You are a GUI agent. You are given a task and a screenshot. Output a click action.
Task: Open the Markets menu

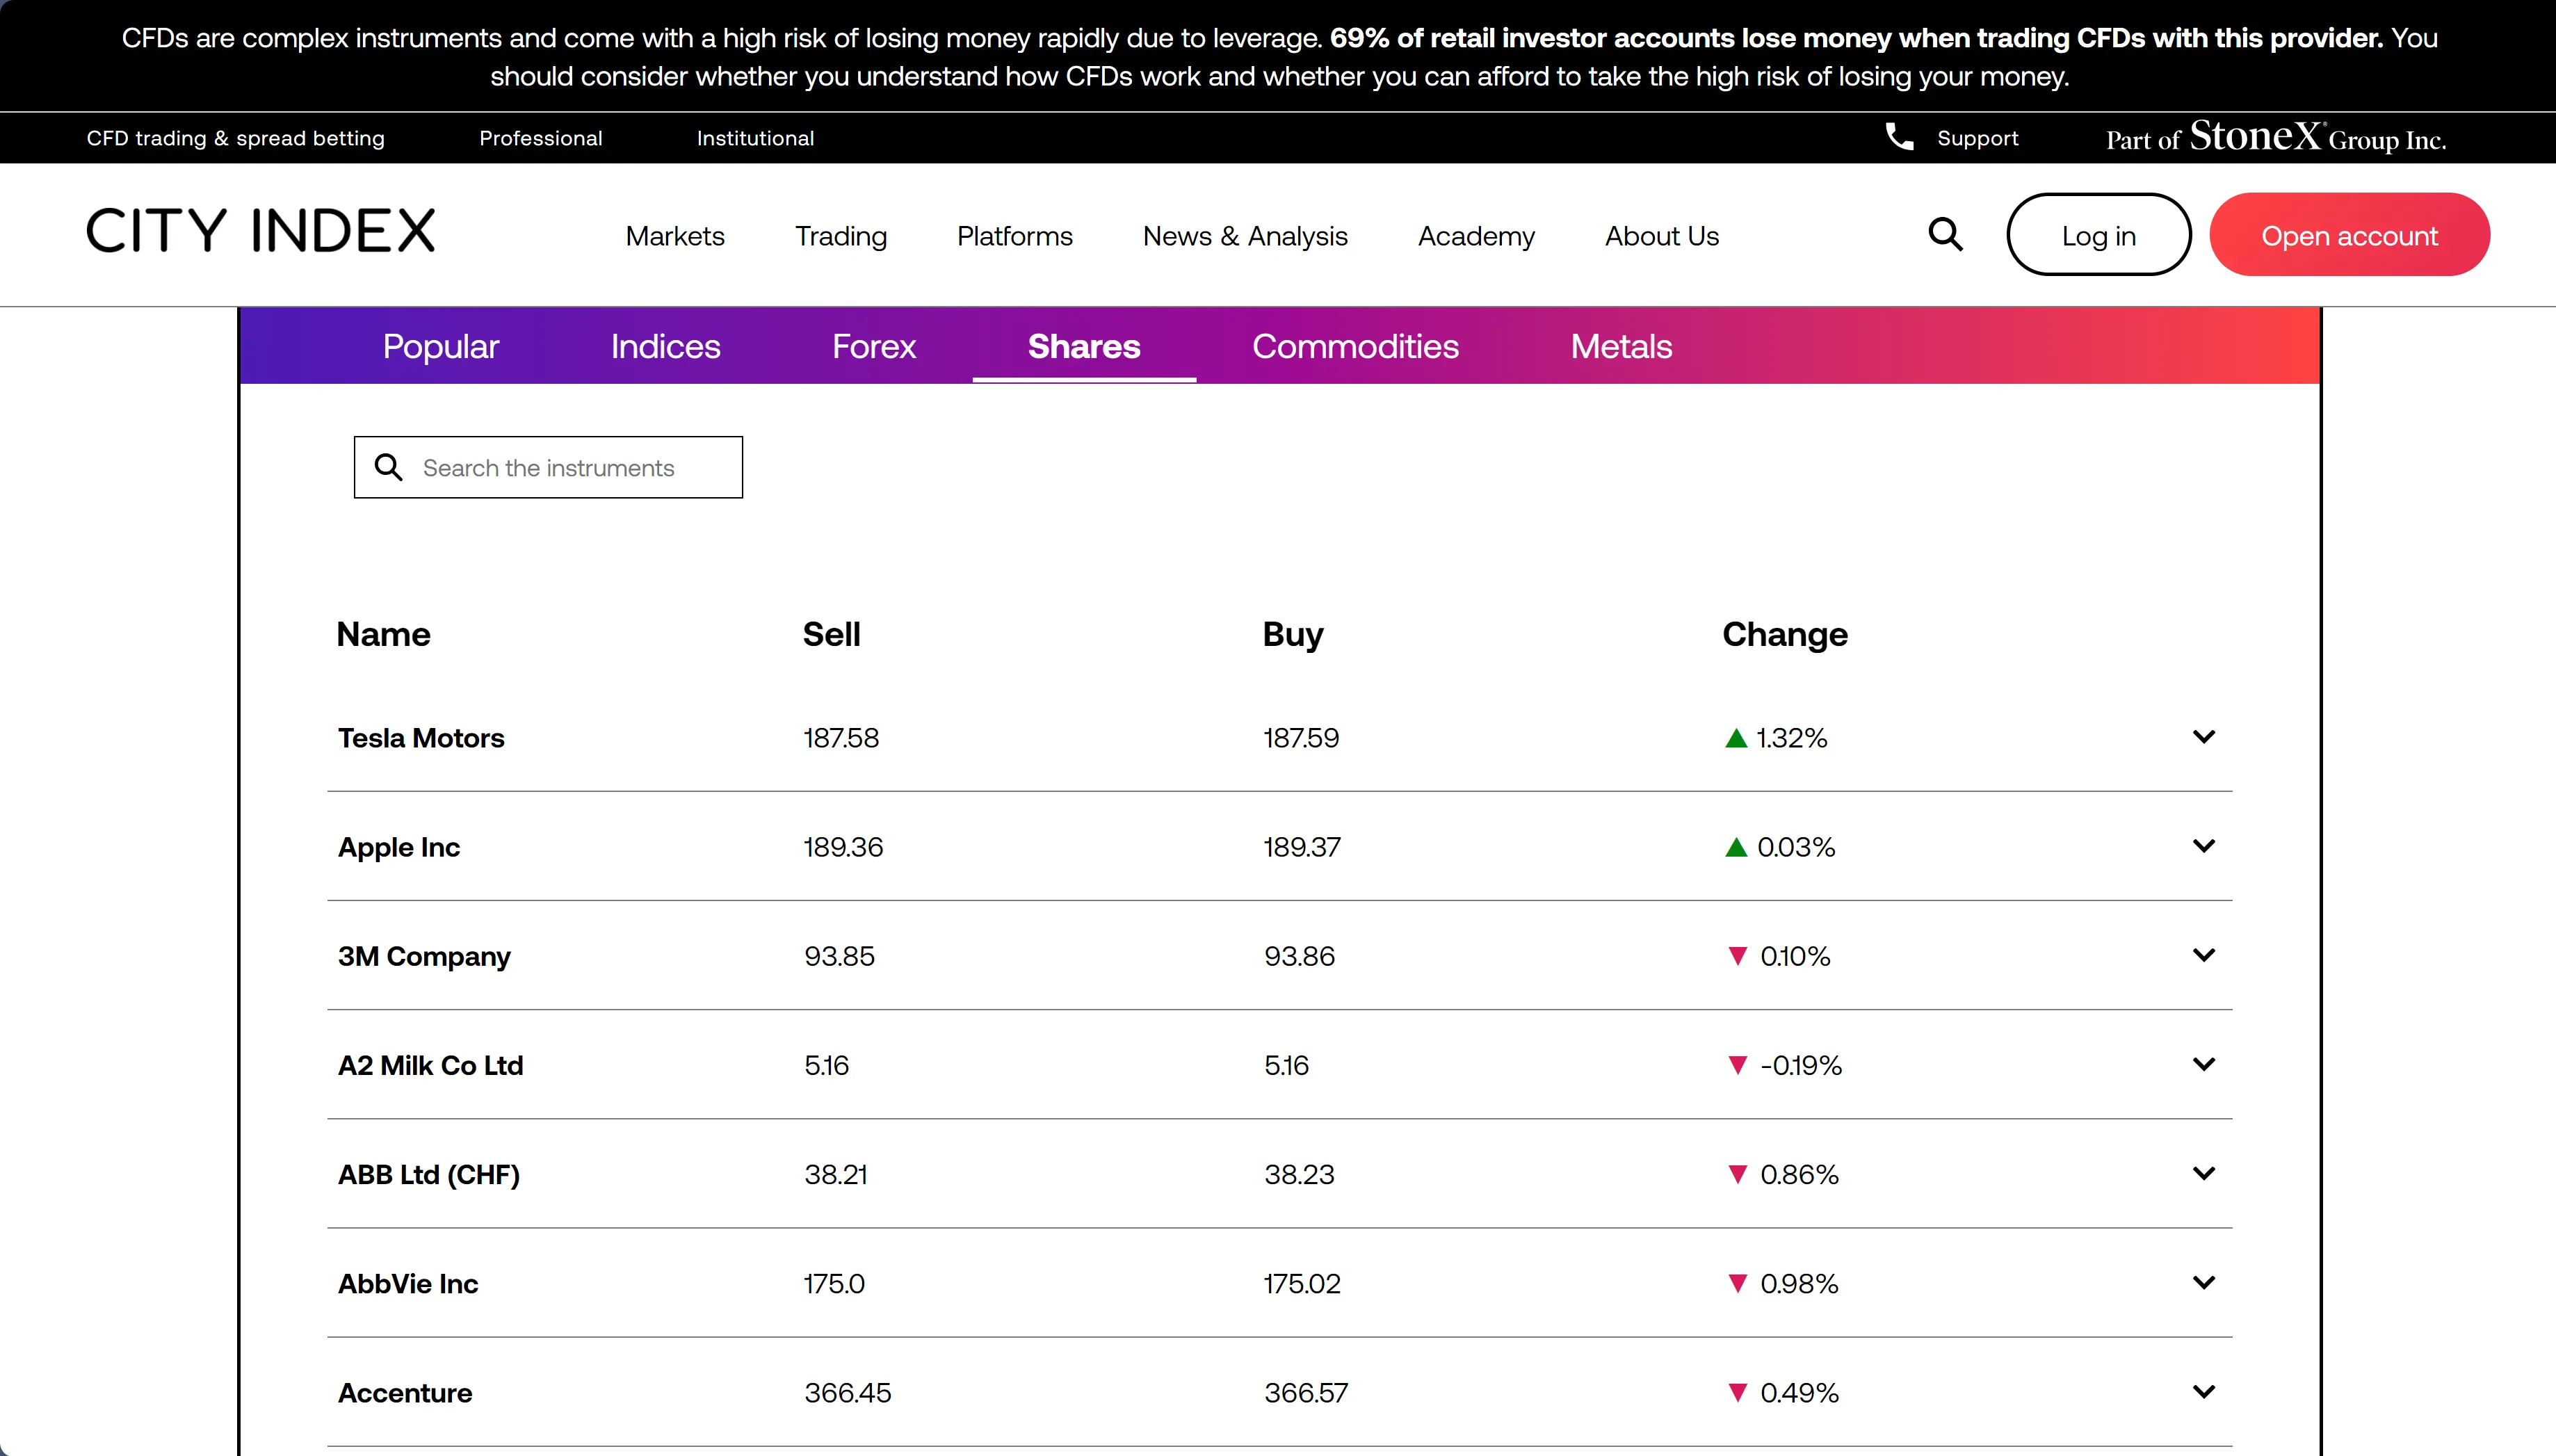point(675,236)
